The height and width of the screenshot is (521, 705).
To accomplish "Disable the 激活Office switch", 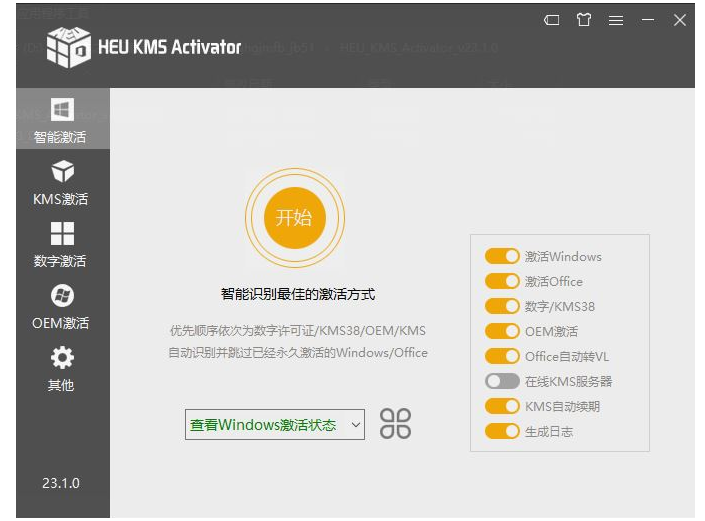I will pos(502,282).
